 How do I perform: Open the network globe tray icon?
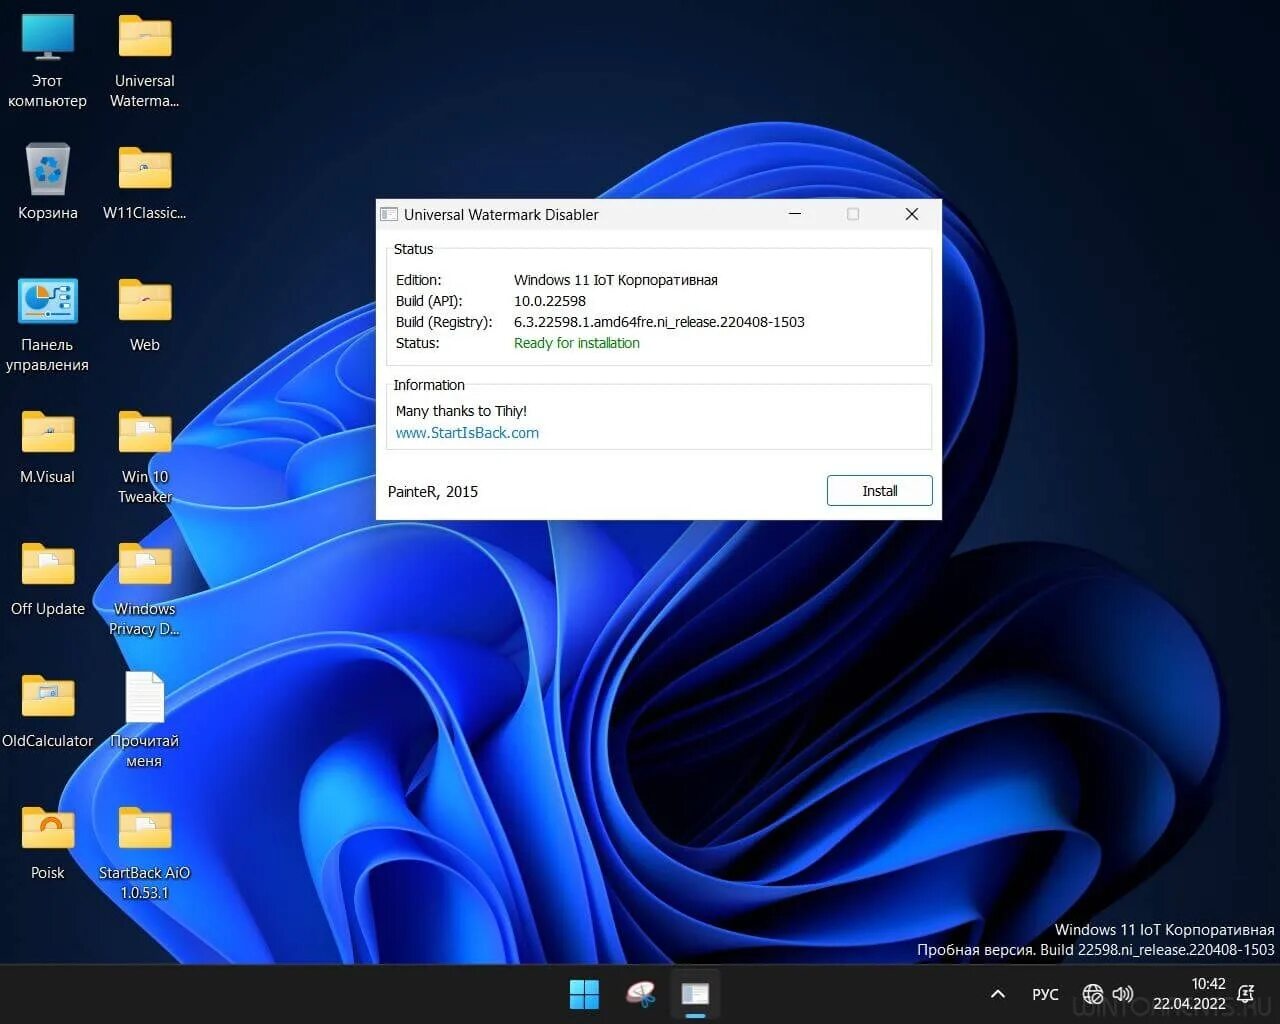pyautogui.click(x=1093, y=994)
